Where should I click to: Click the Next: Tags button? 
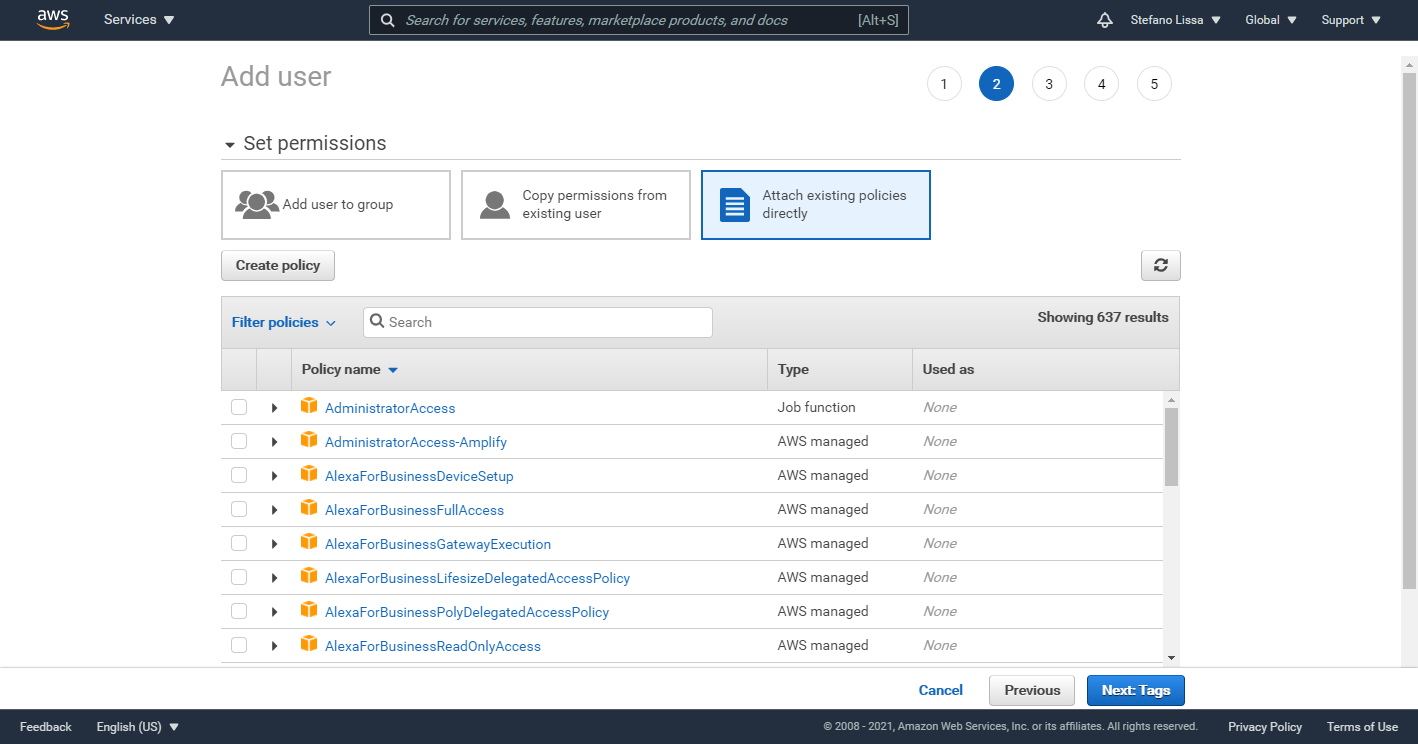click(1136, 690)
